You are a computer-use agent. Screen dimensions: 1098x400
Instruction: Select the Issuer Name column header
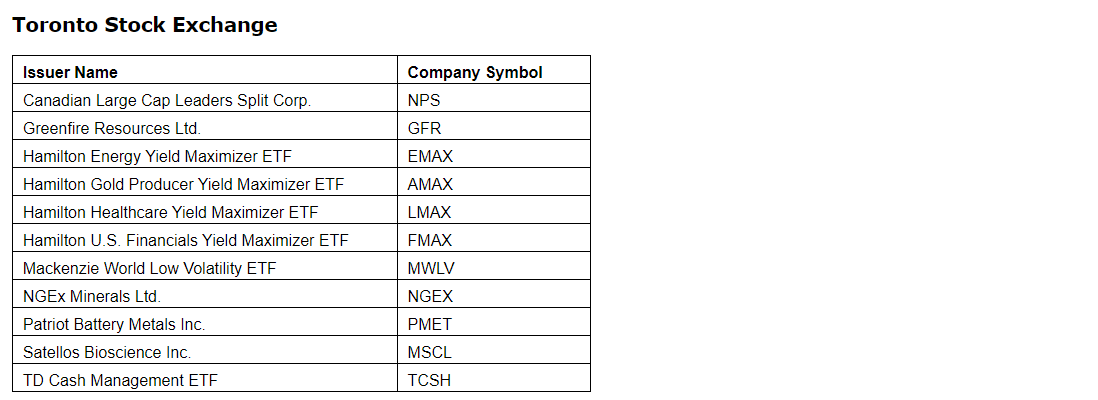70,72
